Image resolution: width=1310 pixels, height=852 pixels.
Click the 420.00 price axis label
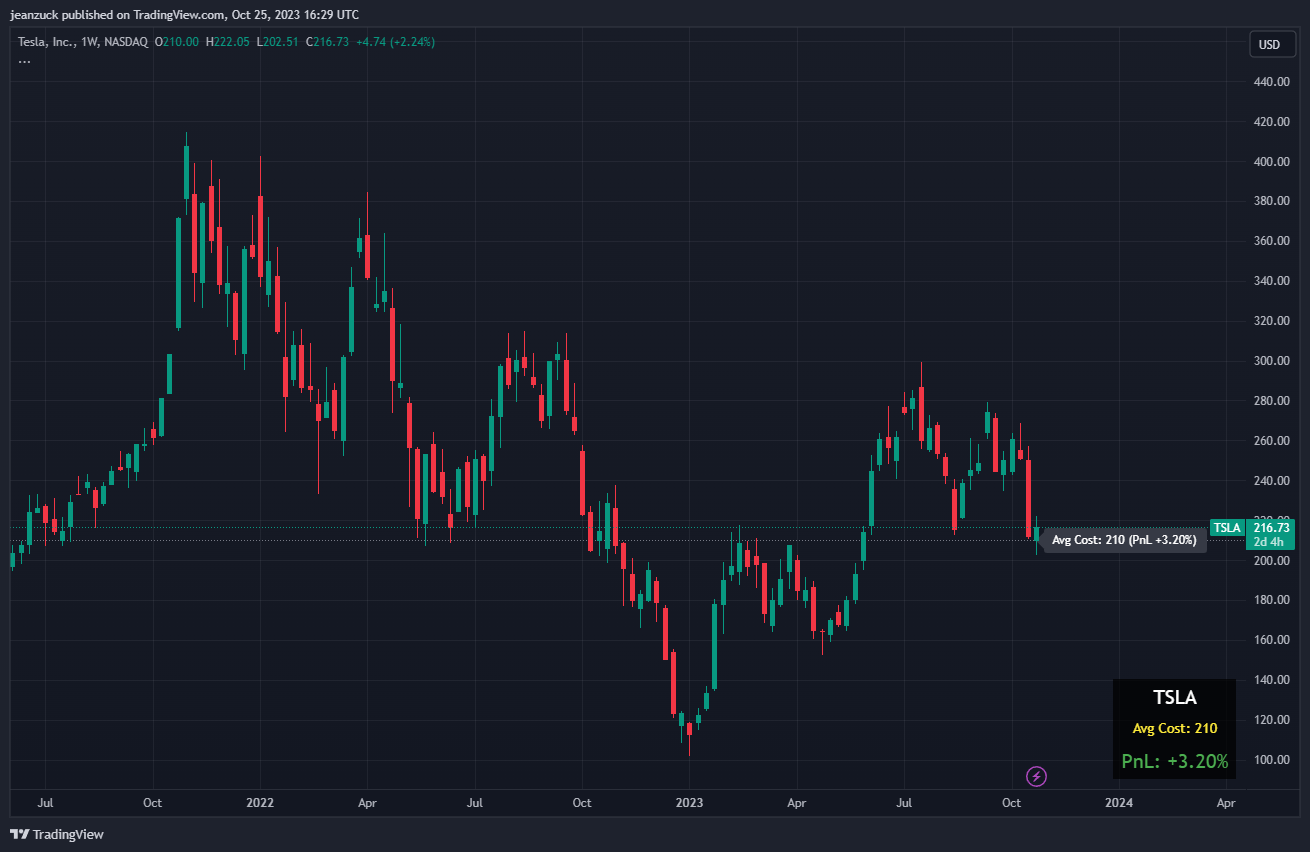(1271, 122)
